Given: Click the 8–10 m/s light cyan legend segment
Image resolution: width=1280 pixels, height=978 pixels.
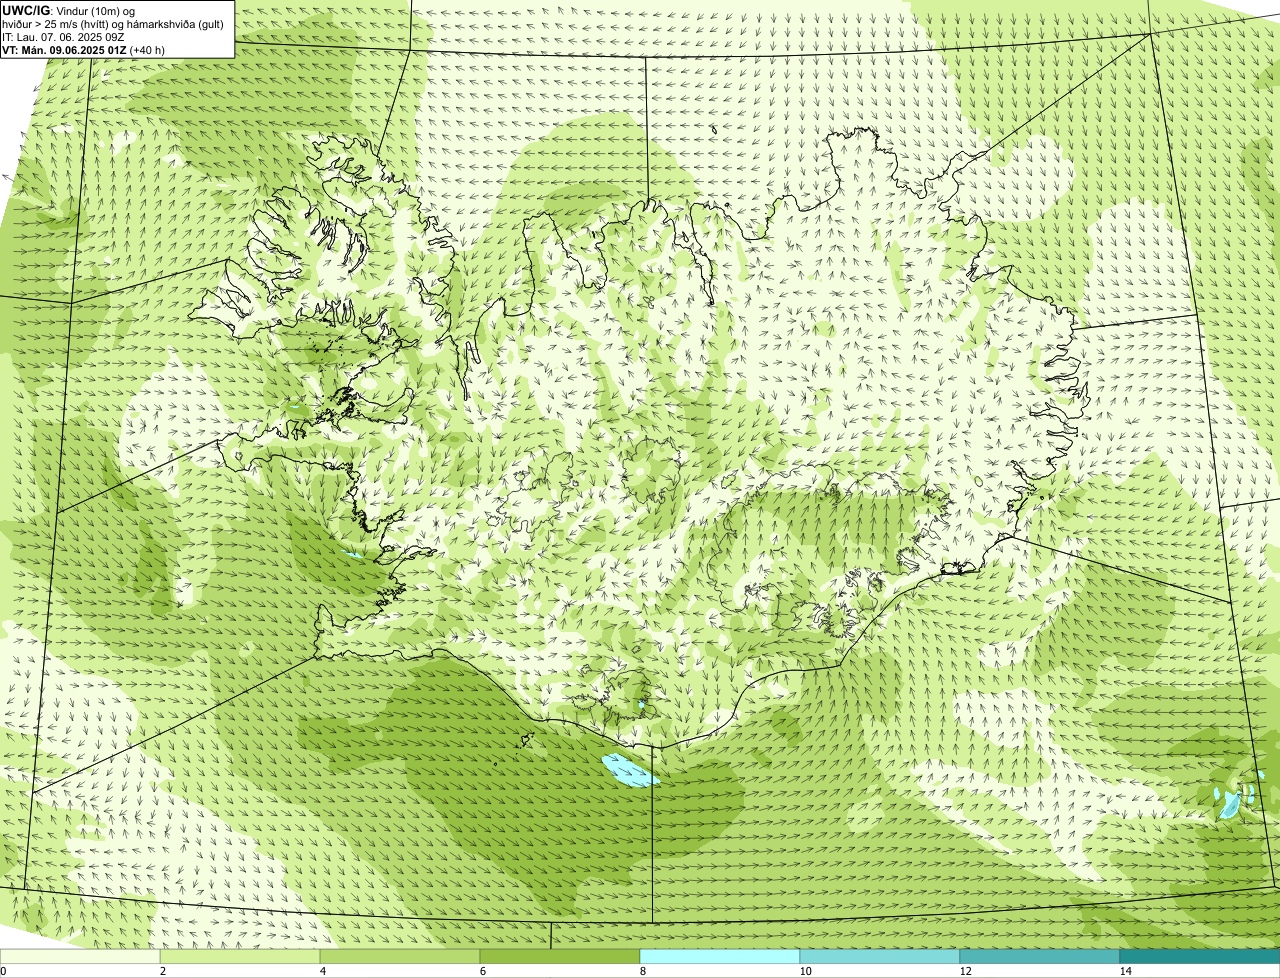Looking at the screenshot, I should point(720,956).
